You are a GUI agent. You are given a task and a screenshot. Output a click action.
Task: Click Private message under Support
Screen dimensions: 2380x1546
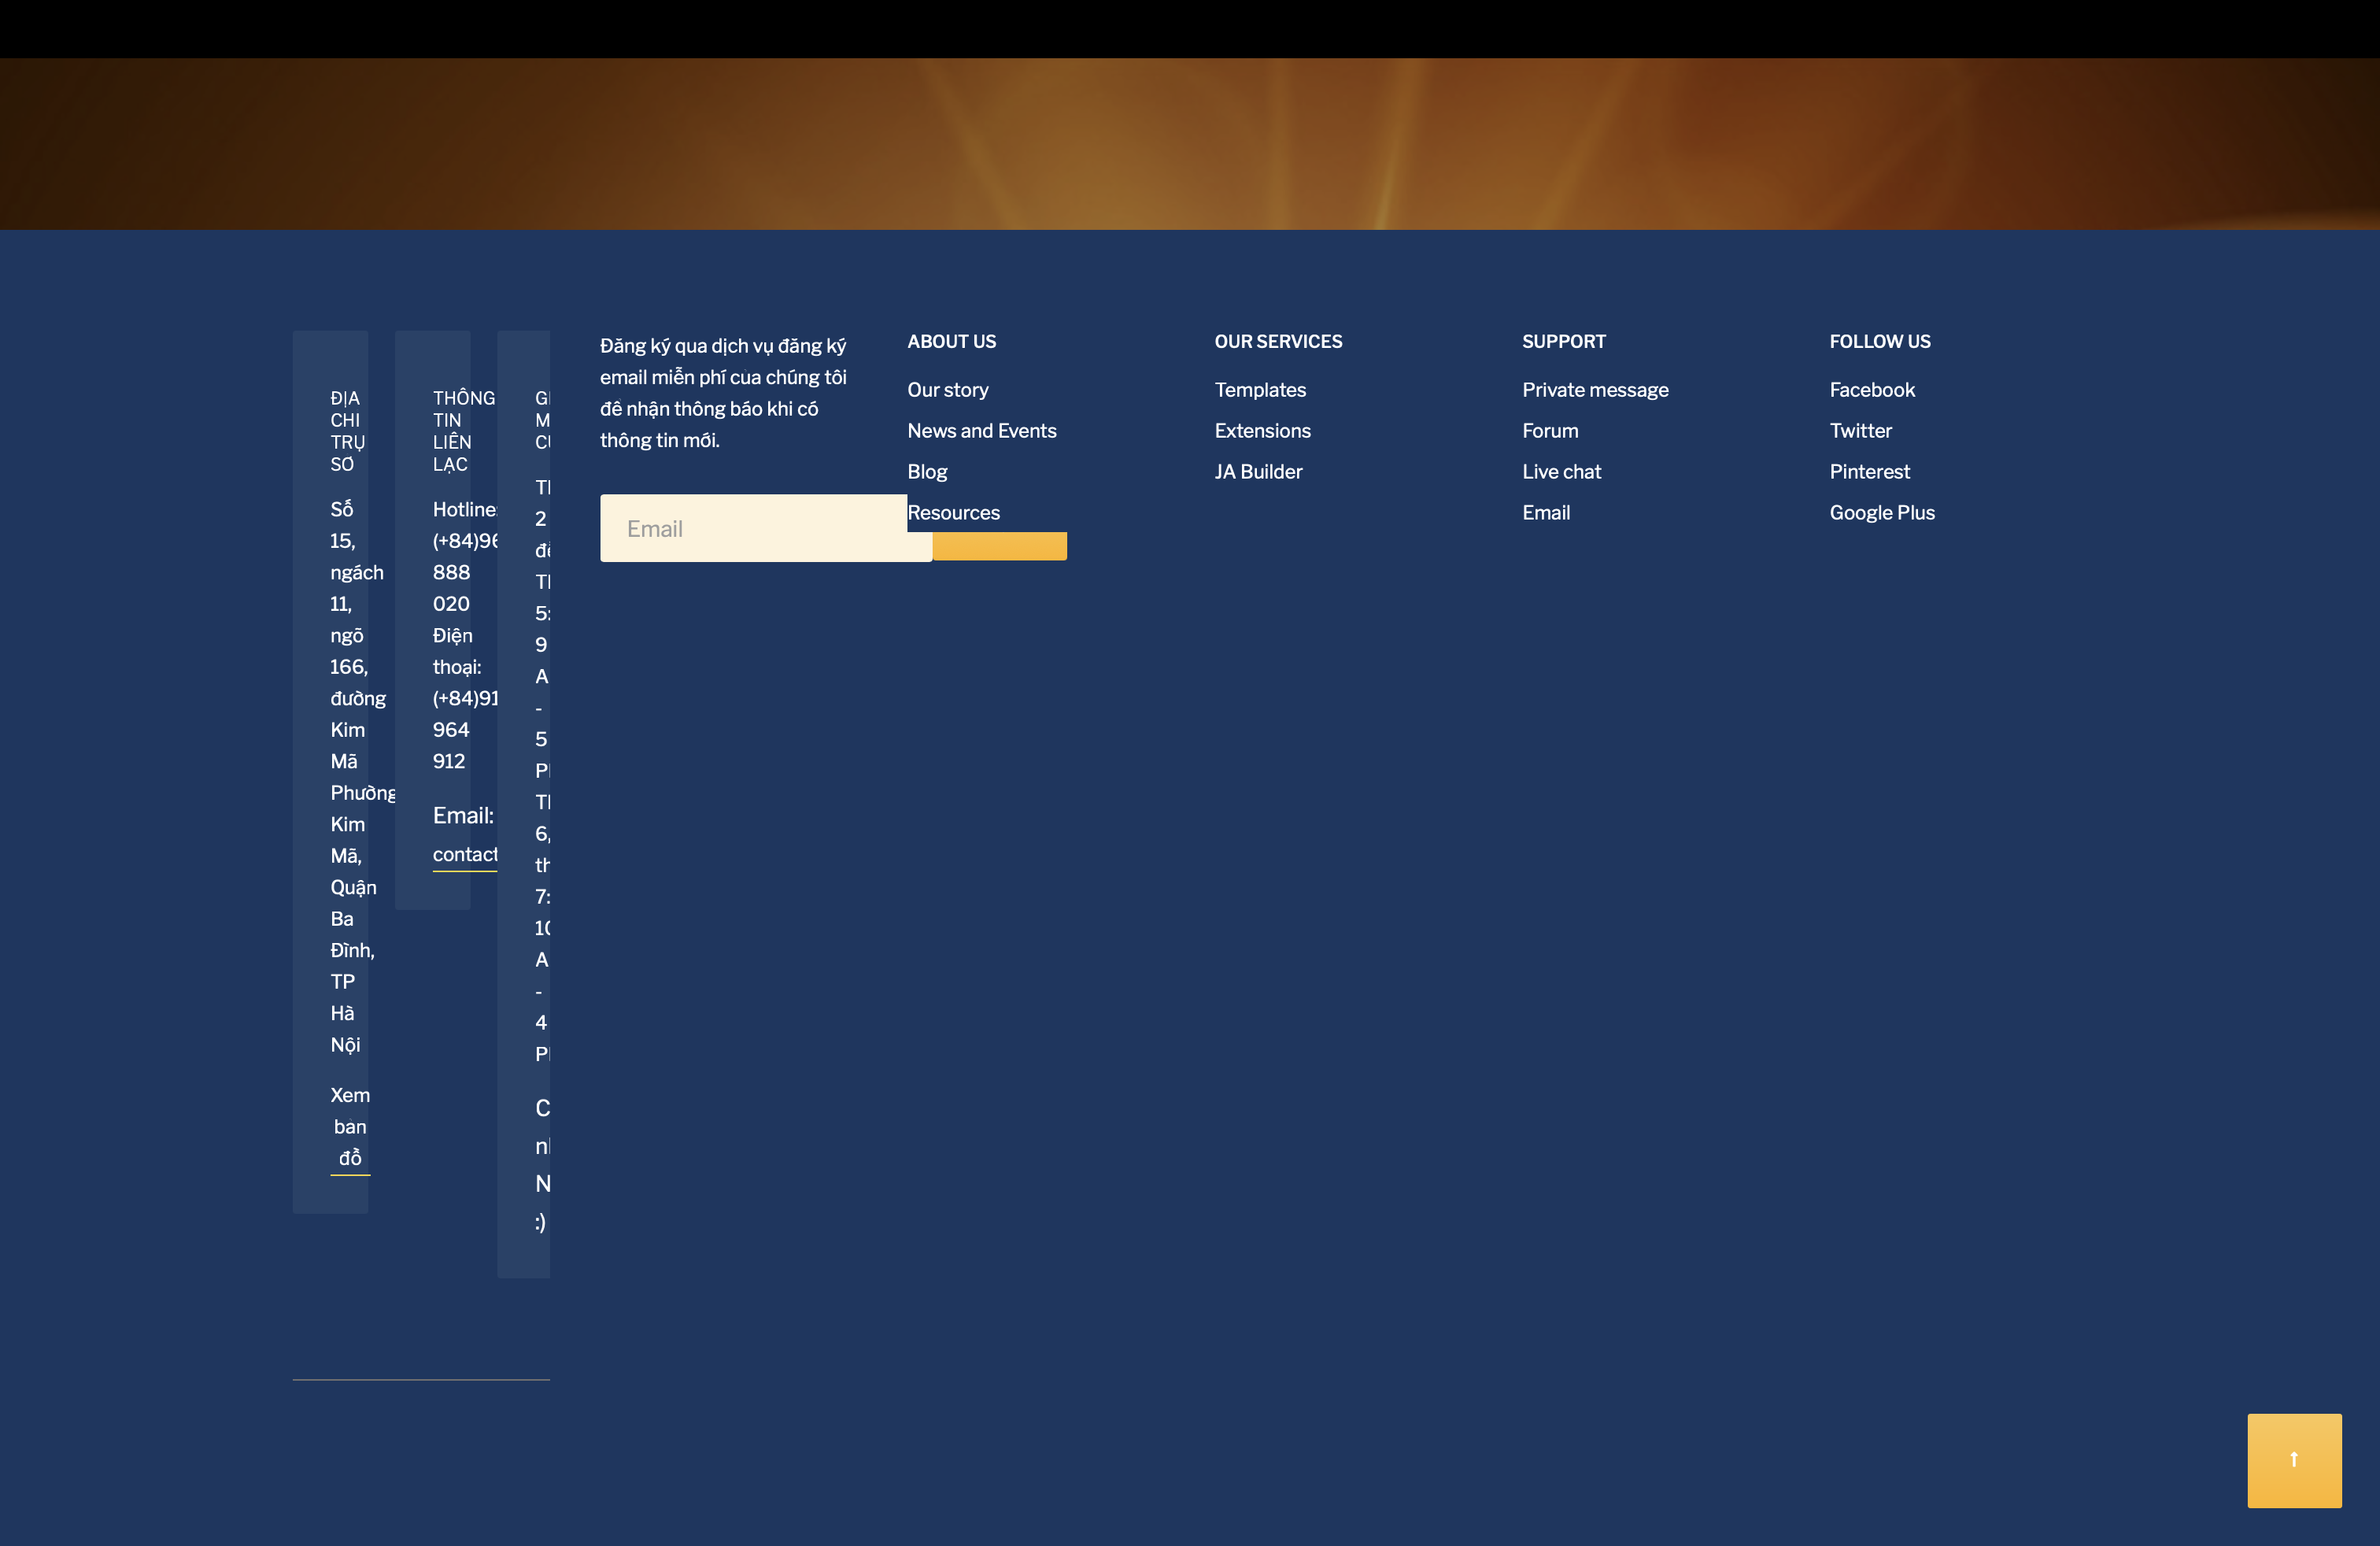point(1594,390)
